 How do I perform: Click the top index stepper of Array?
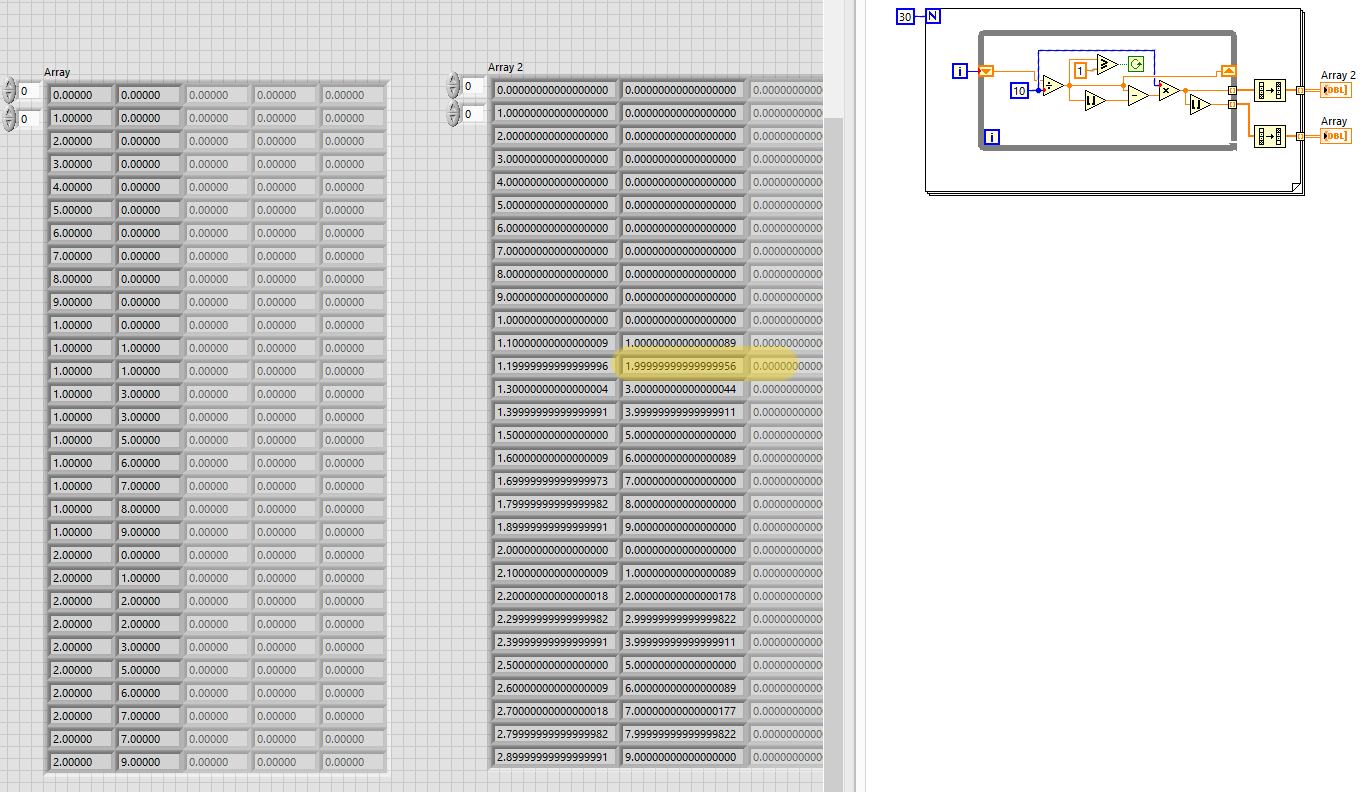[10, 91]
